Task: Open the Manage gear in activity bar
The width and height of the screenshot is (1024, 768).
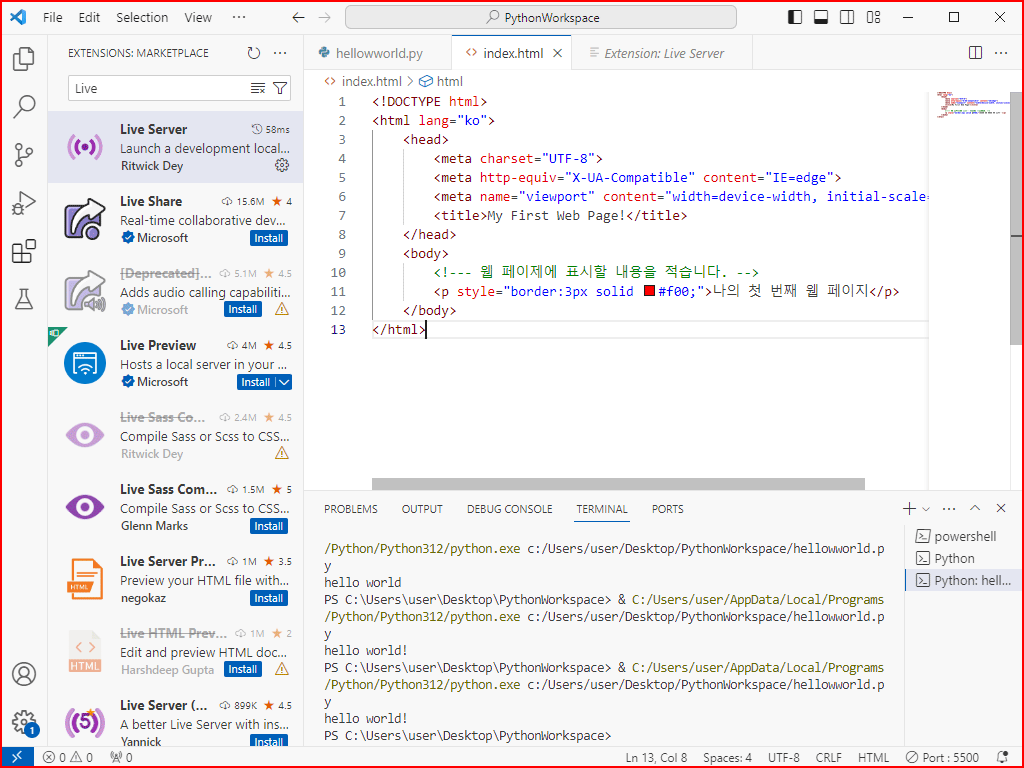Action: tap(24, 722)
